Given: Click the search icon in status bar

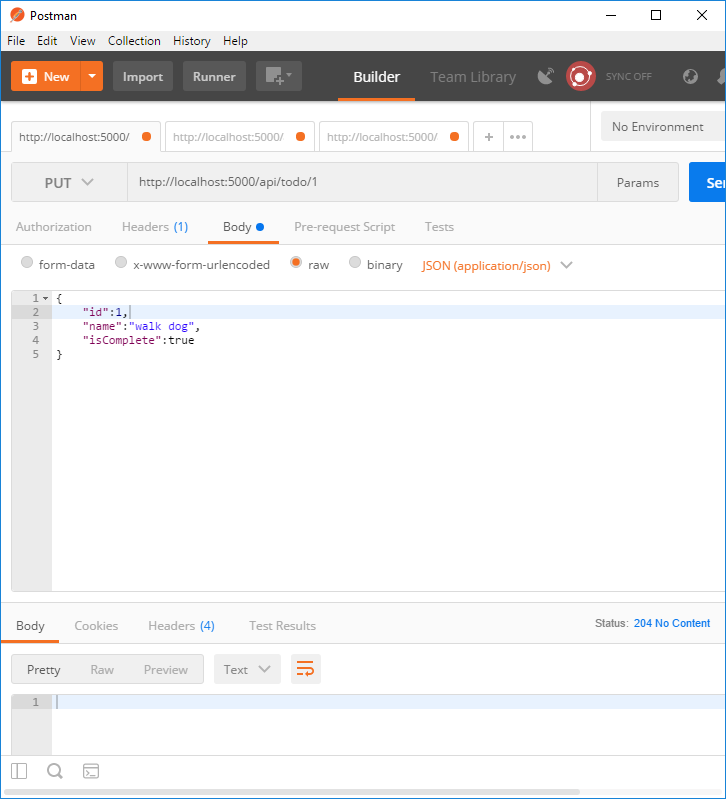Looking at the screenshot, I should coord(55,771).
